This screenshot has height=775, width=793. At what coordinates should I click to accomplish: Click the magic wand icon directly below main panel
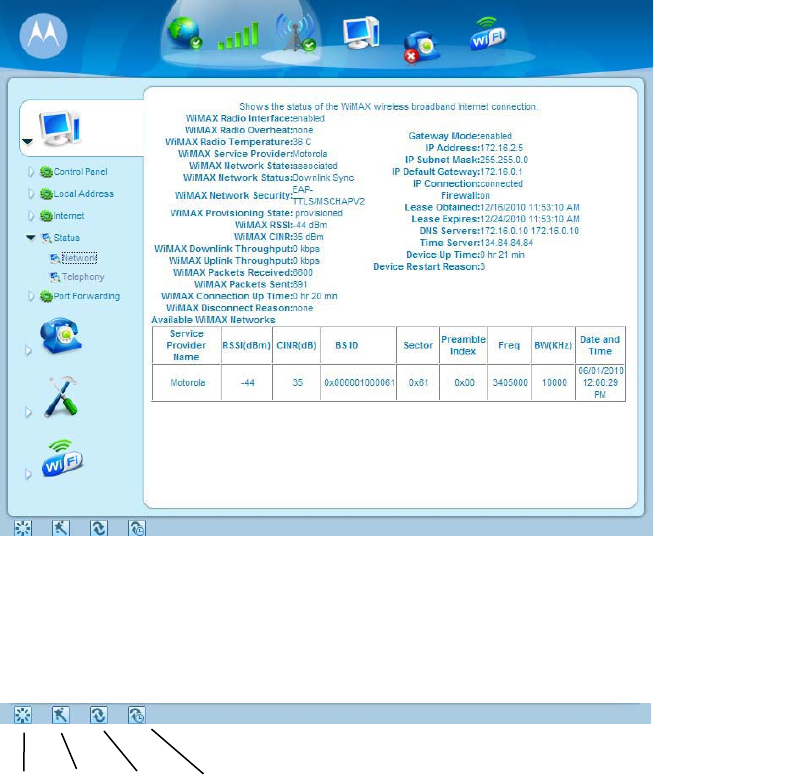pos(61,528)
